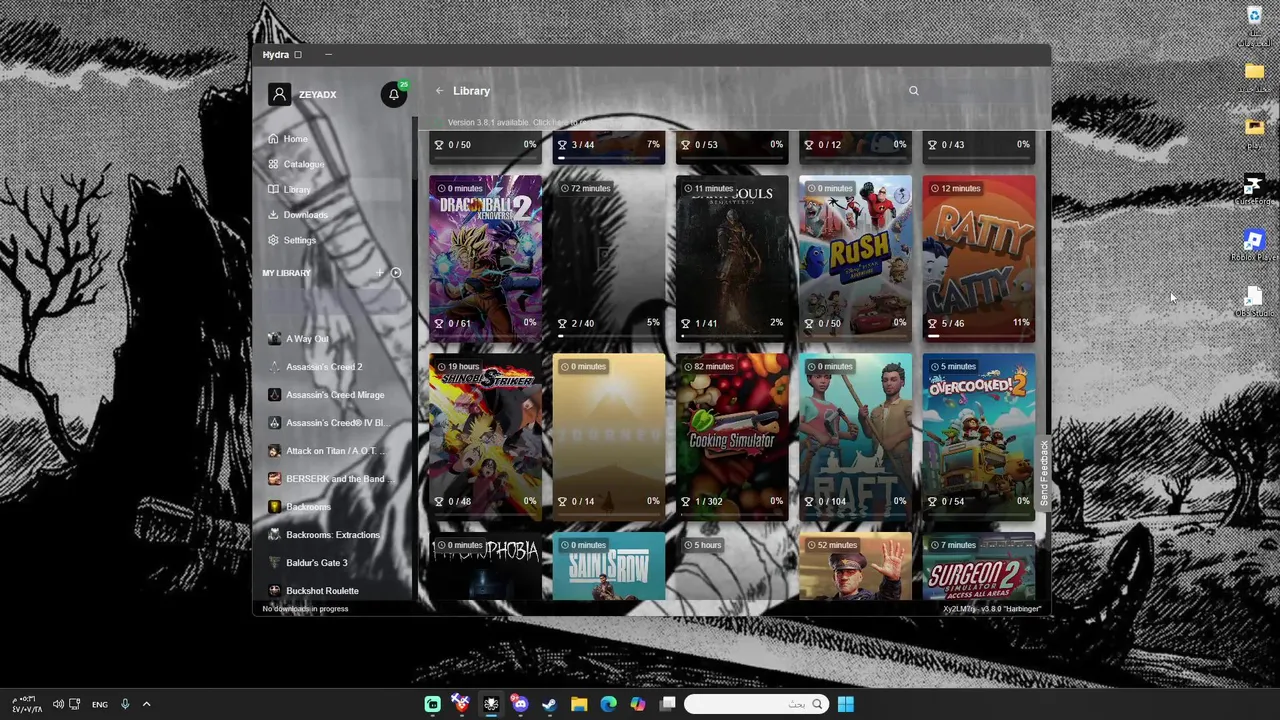Screen dimensions: 1280x720
Task: Open the Raft game card
Action: [x=855, y=435]
